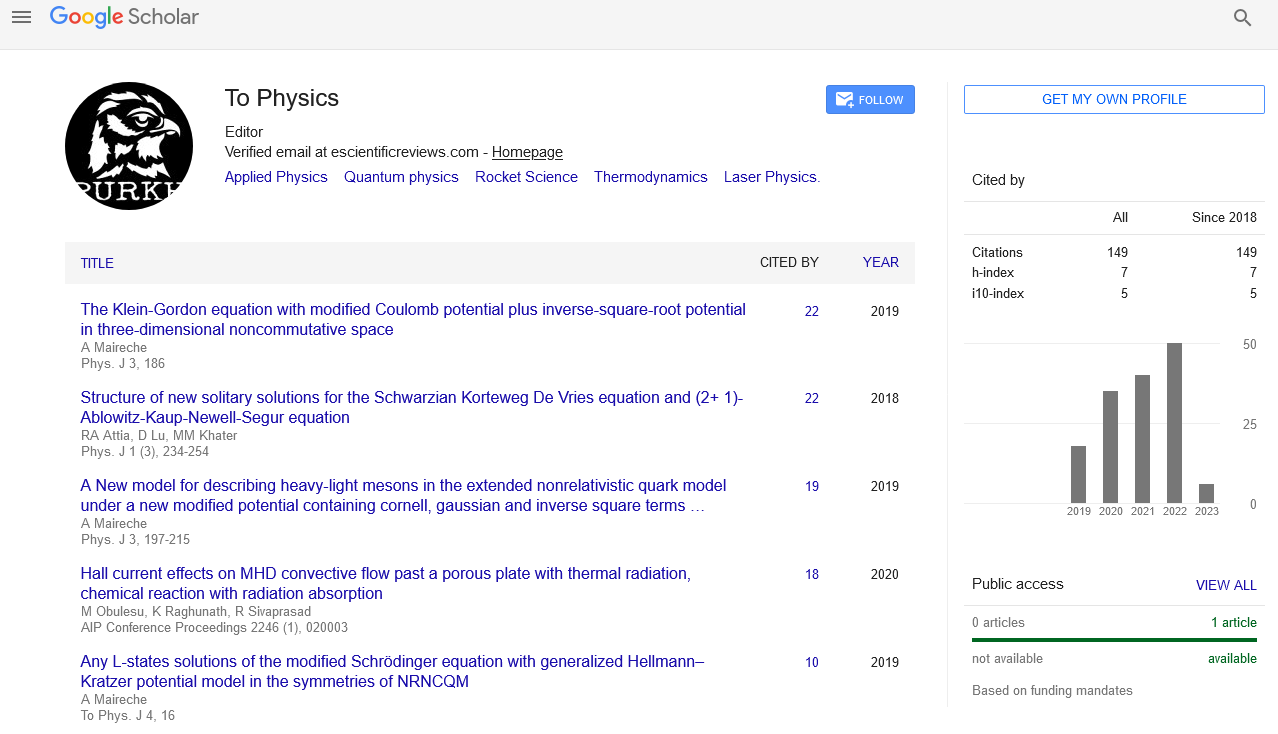Sort articles by Year column
The height and width of the screenshot is (734, 1278).
coord(881,262)
